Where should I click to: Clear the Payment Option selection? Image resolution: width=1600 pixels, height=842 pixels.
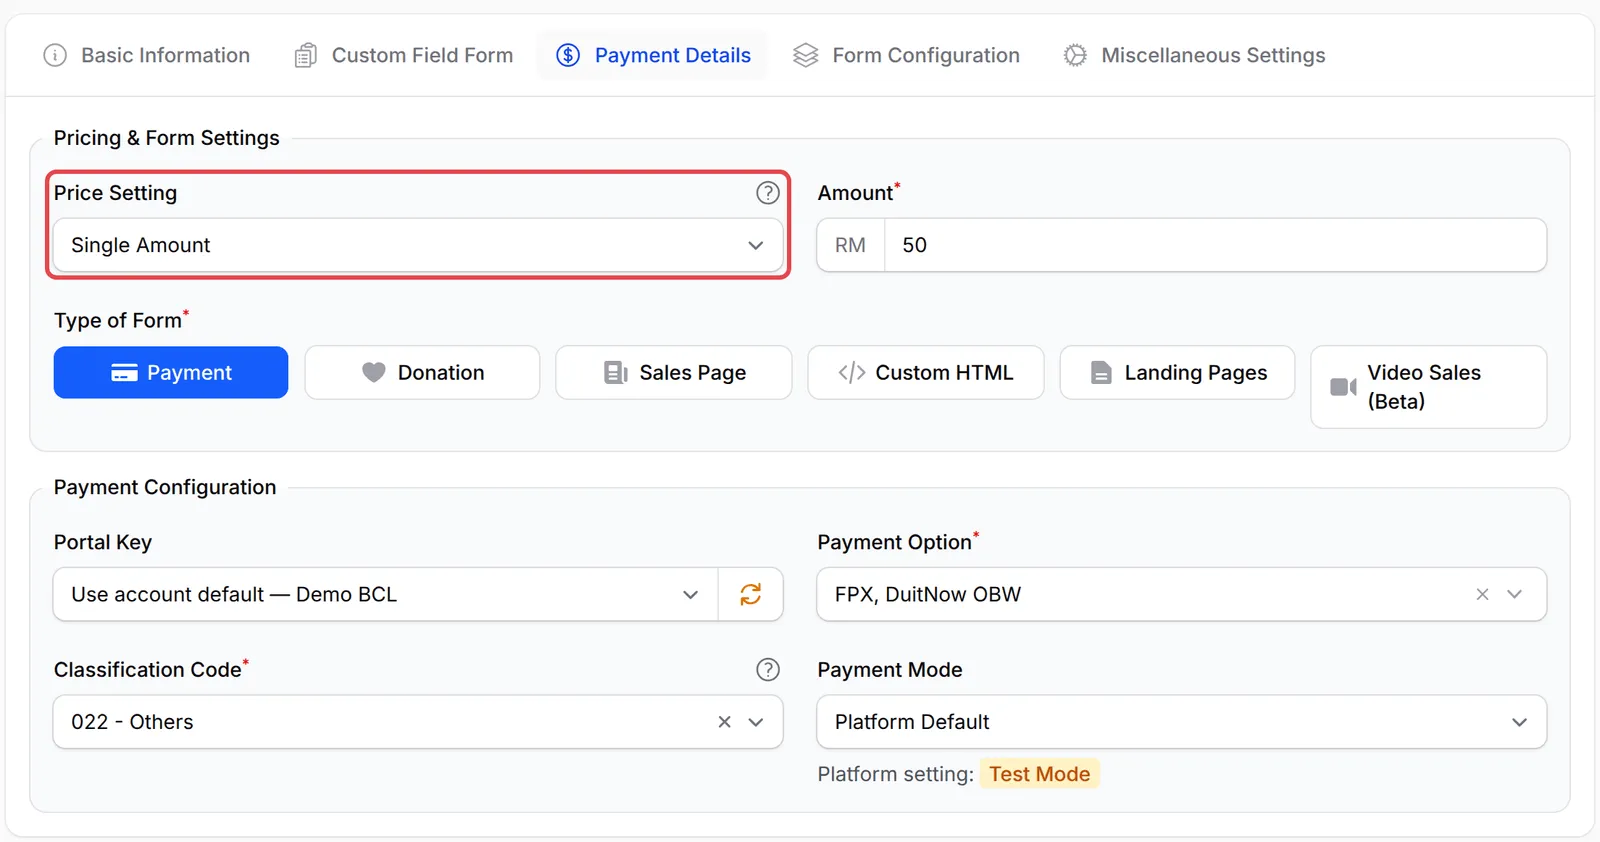pyautogui.click(x=1482, y=595)
